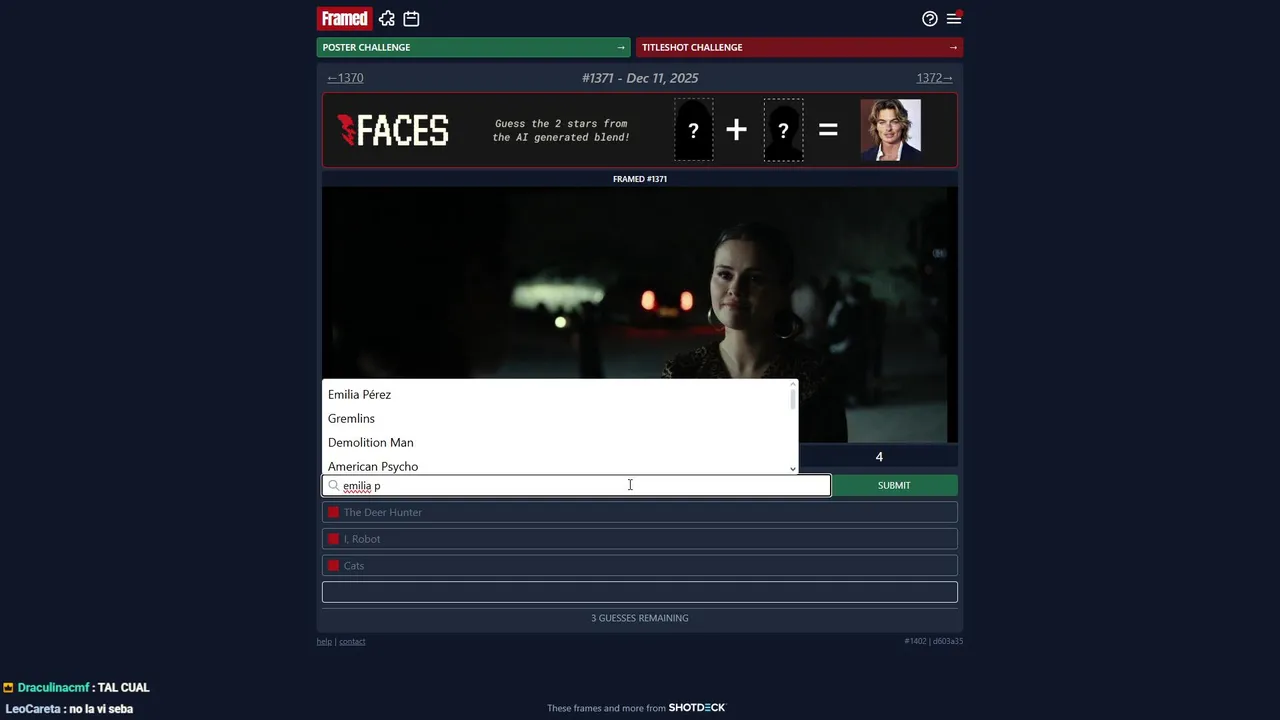Click the second mystery face silhouette
This screenshot has width=1280, height=720.
coord(783,130)
